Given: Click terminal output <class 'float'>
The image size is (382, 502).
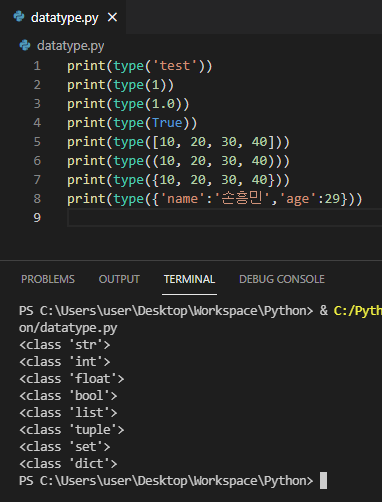Looking at the screenshot, I should (x=72, y=379).
